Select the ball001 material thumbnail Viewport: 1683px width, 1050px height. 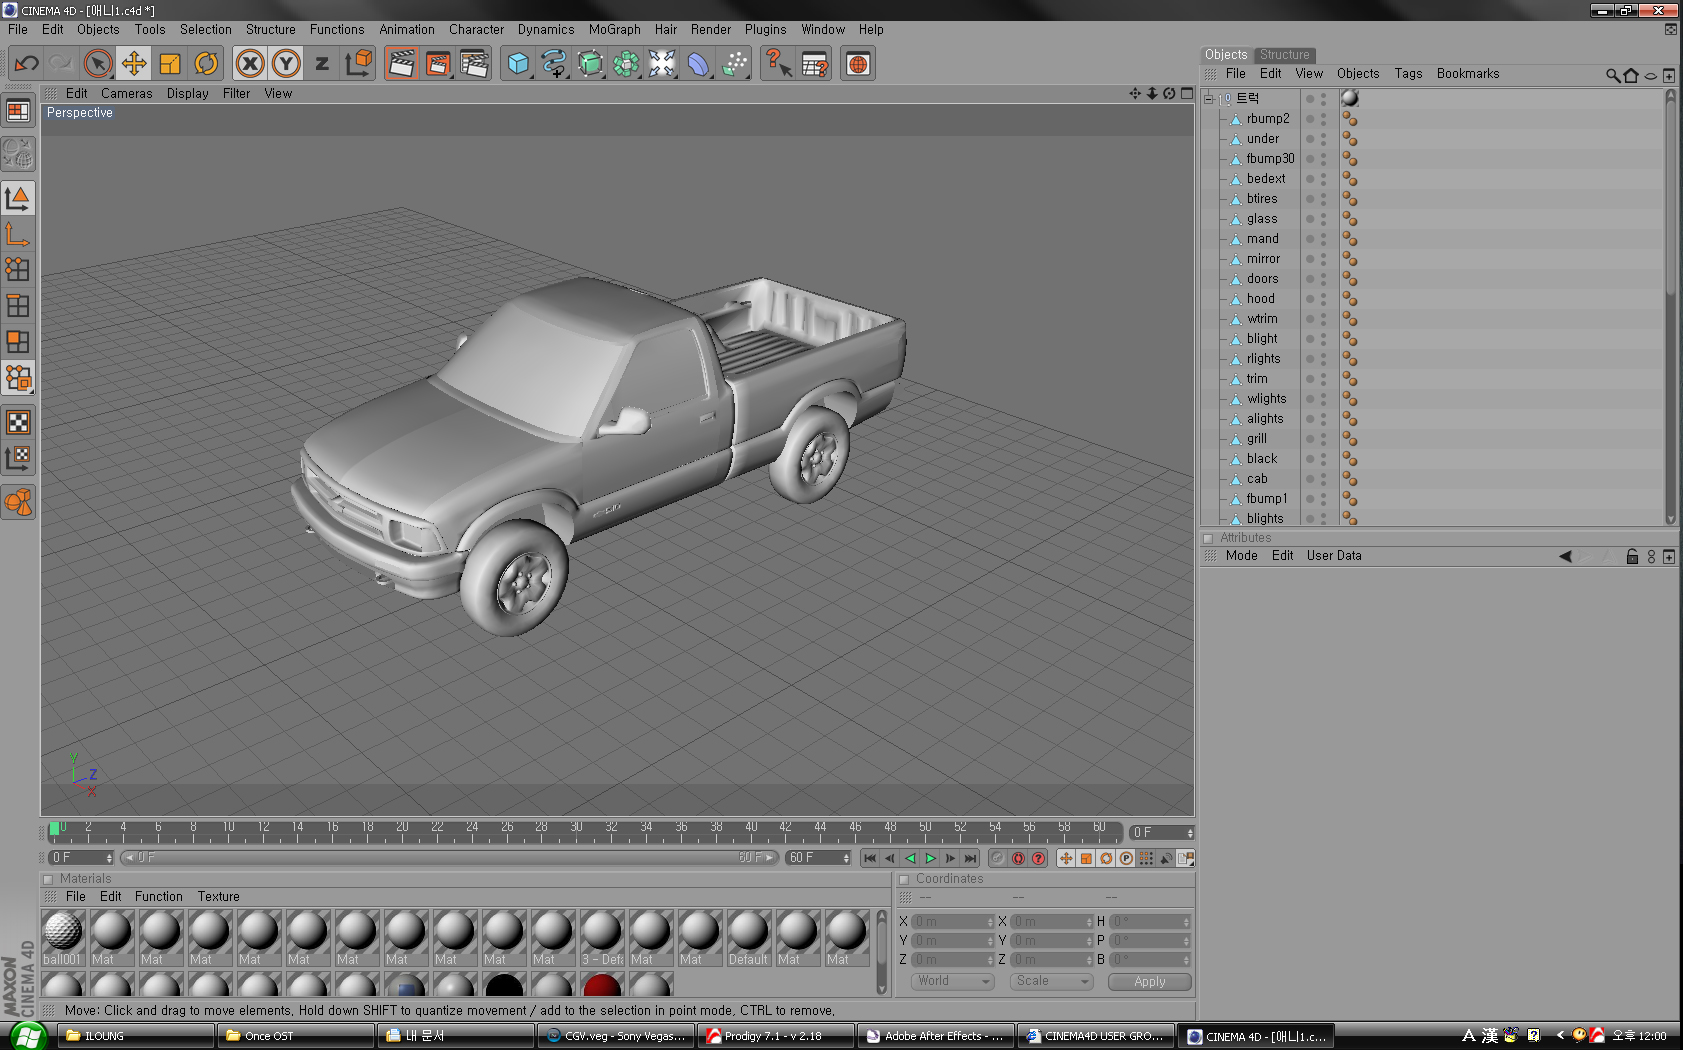[63, 937]
